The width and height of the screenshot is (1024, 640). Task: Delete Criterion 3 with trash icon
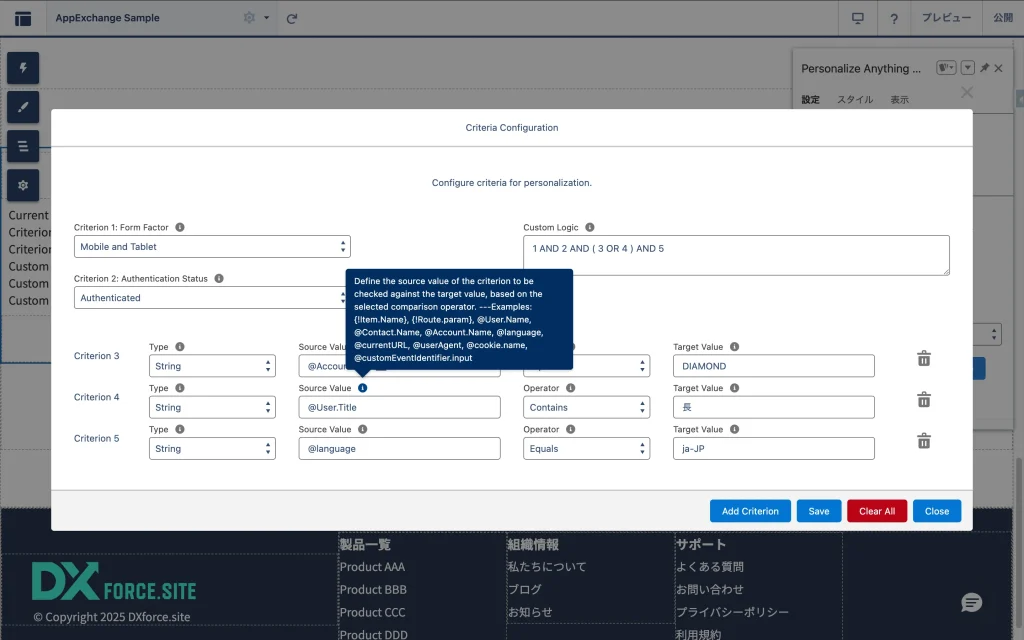[924, 358]
